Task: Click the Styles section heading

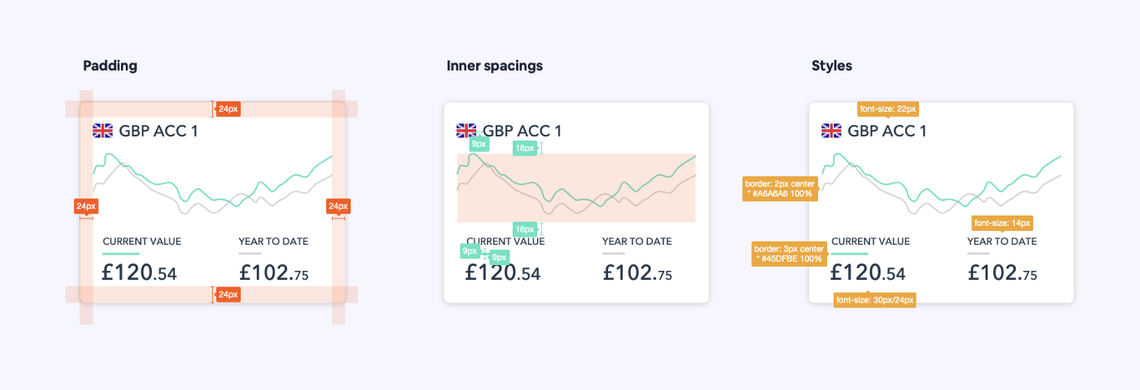Action: (x=832, y=66)
